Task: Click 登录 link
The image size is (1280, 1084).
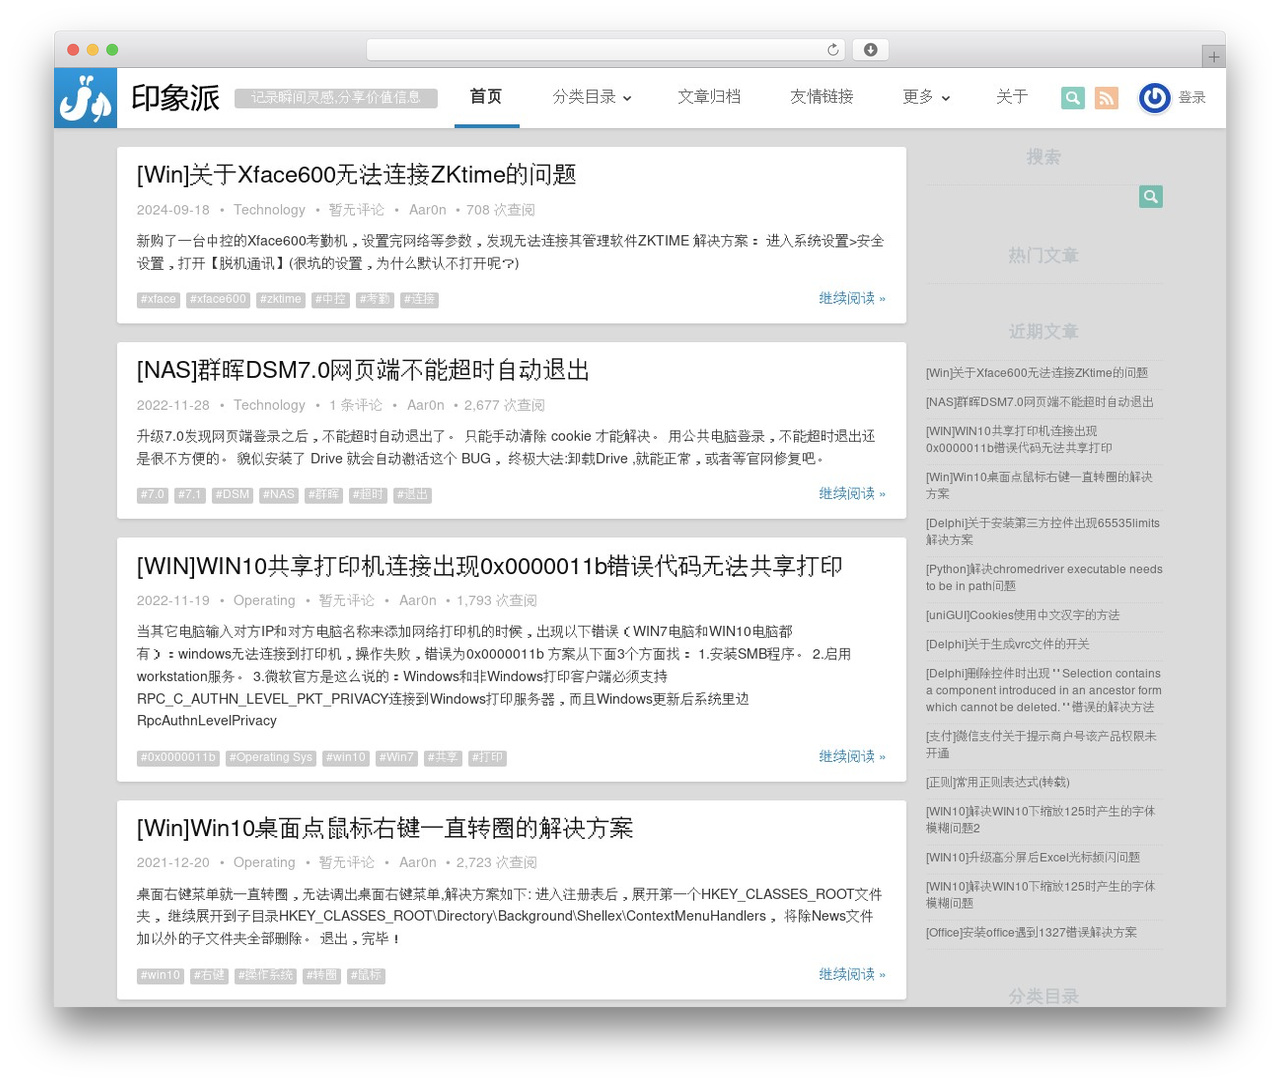Action: click(x=1192, y=98)
